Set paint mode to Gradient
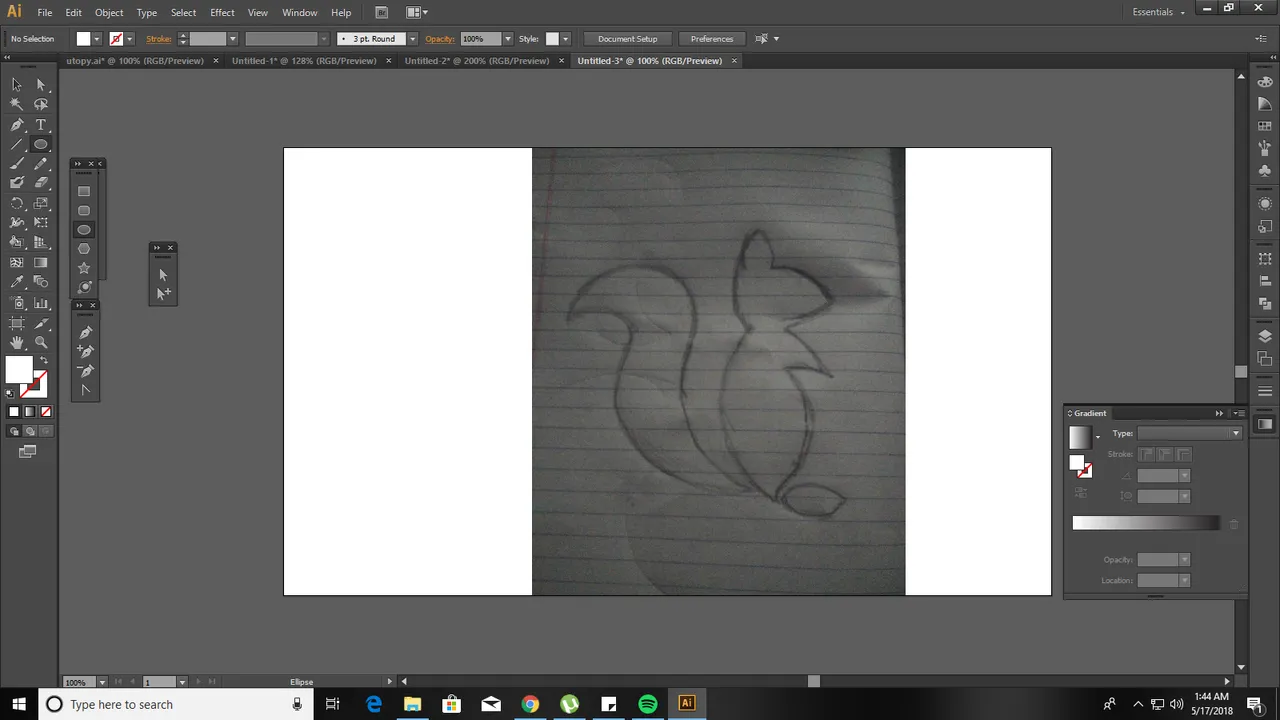Screen dimensions: 1280x720 (x=30, y=412)
